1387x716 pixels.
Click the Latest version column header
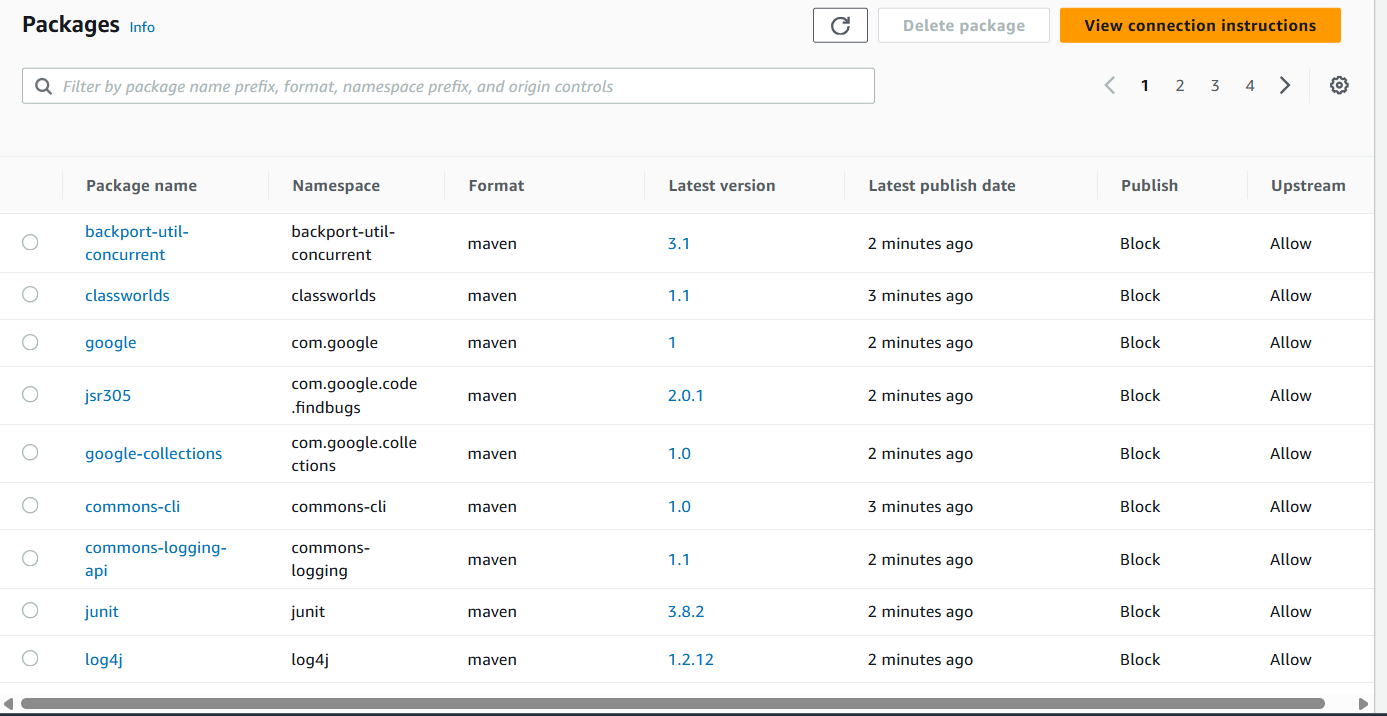click(x=721, y=186)
